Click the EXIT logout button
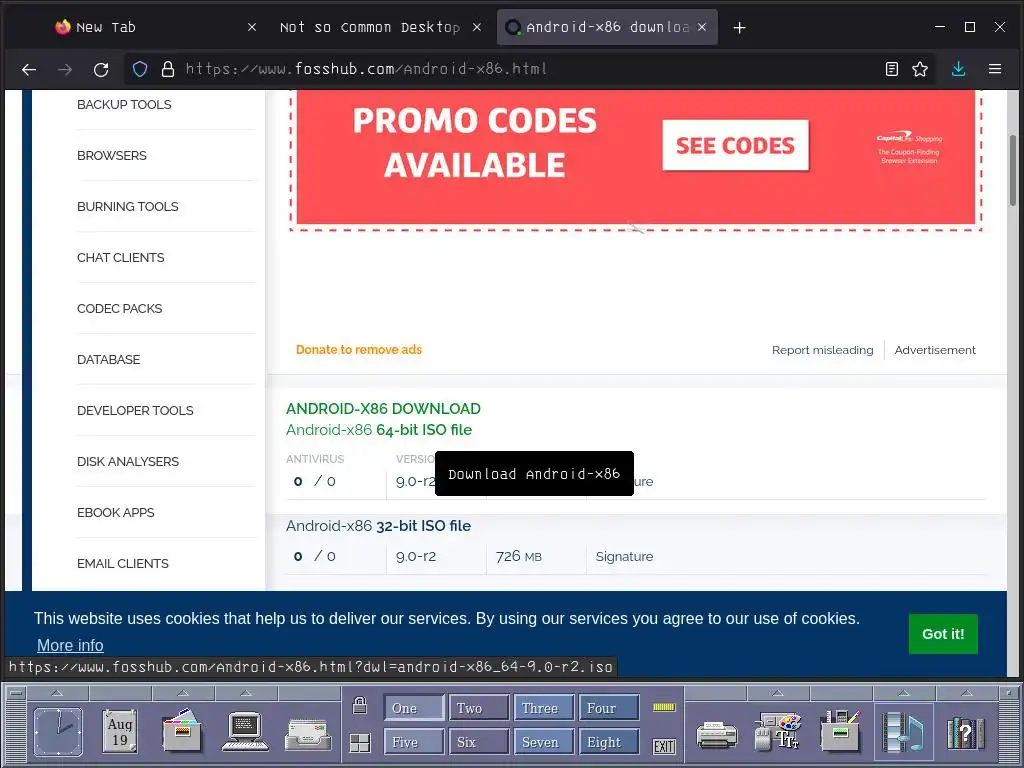Image resolution: width=1024 pixels, height=768 pixels. click(x=664, y=746)
